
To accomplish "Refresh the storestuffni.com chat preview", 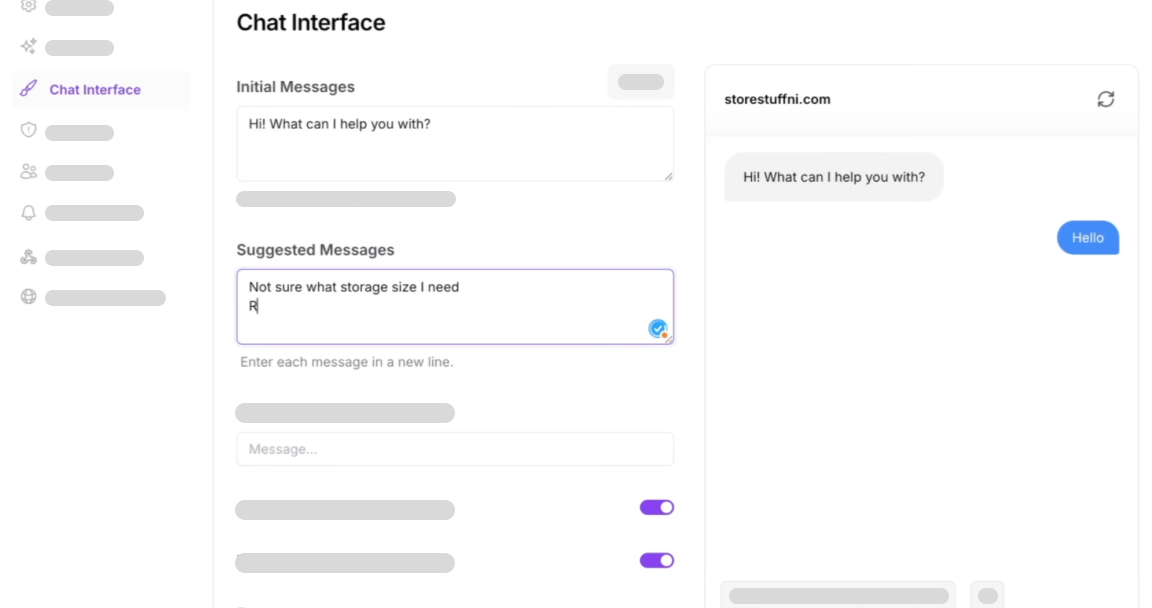I will (x=1105, y=99).
